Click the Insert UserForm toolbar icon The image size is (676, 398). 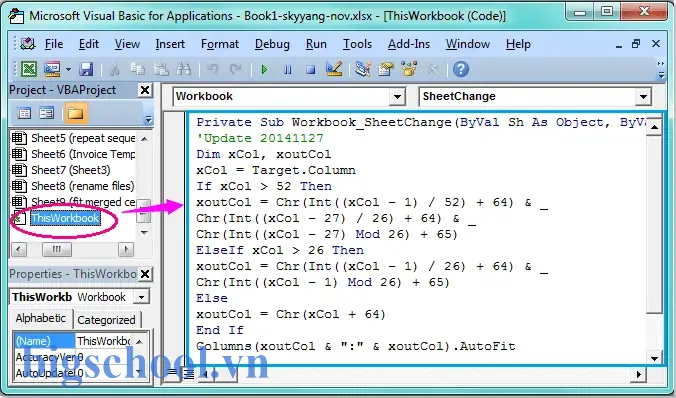52,69
